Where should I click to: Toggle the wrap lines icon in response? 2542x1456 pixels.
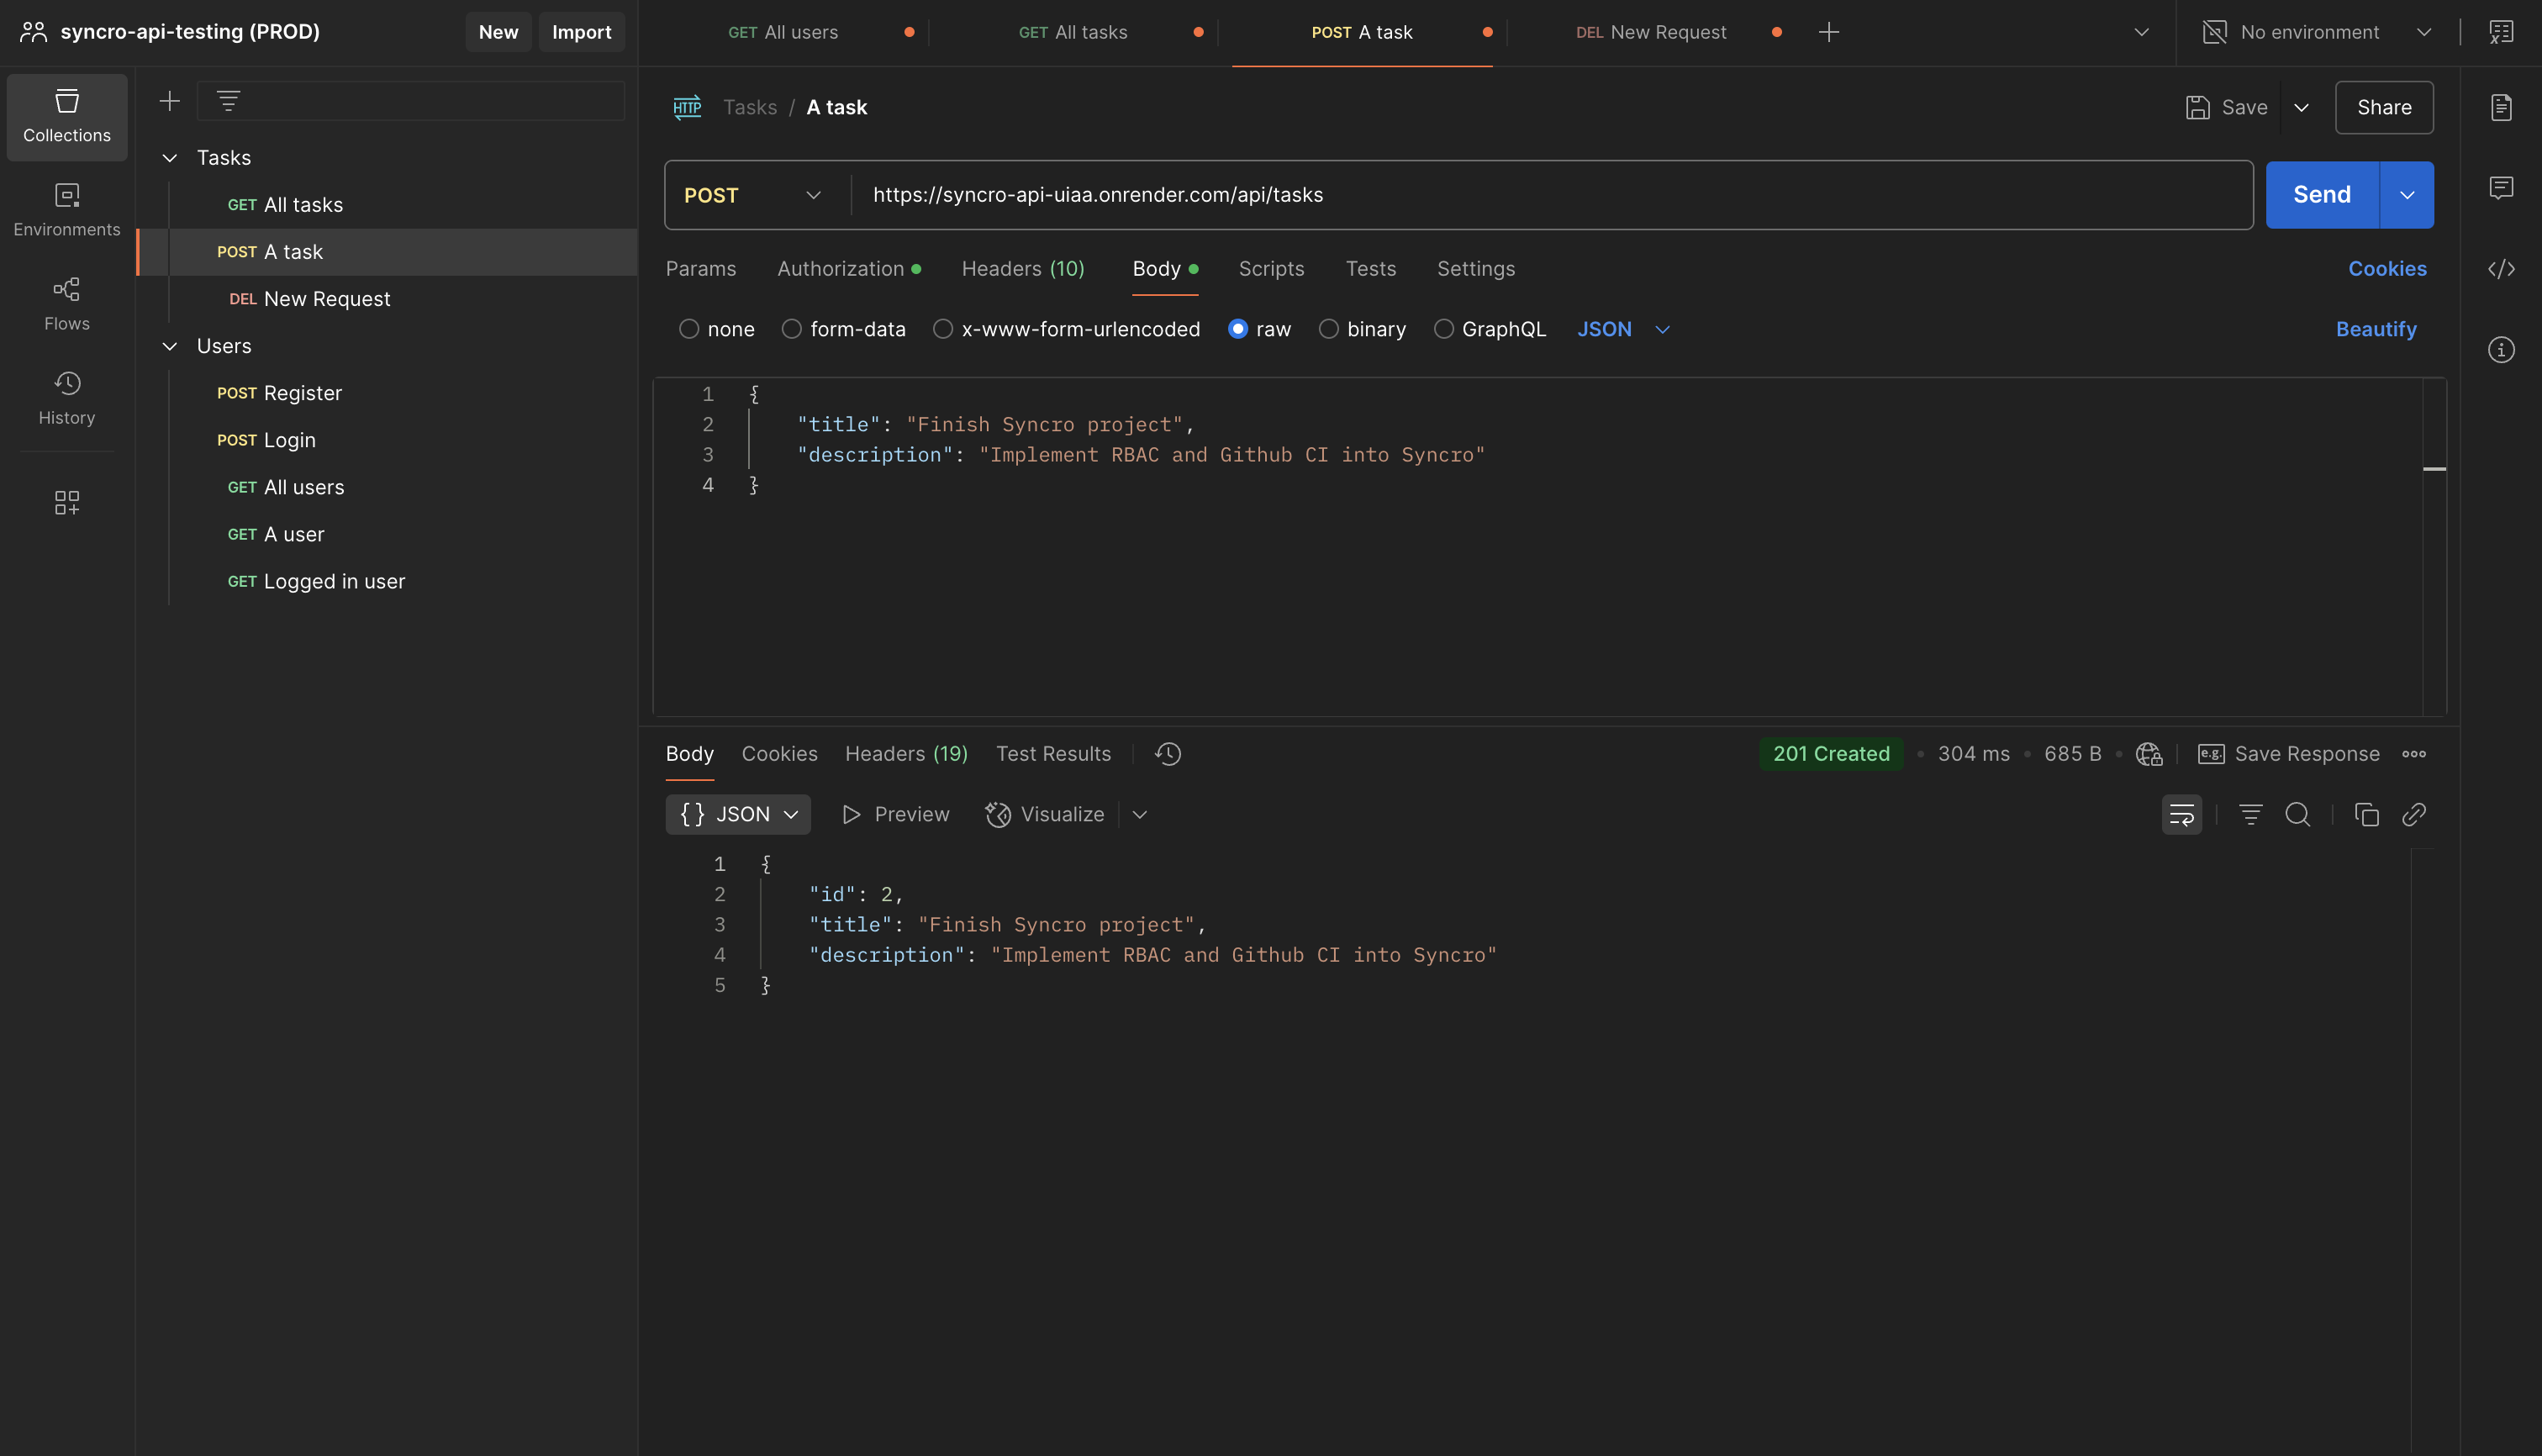click(2182, 815)
